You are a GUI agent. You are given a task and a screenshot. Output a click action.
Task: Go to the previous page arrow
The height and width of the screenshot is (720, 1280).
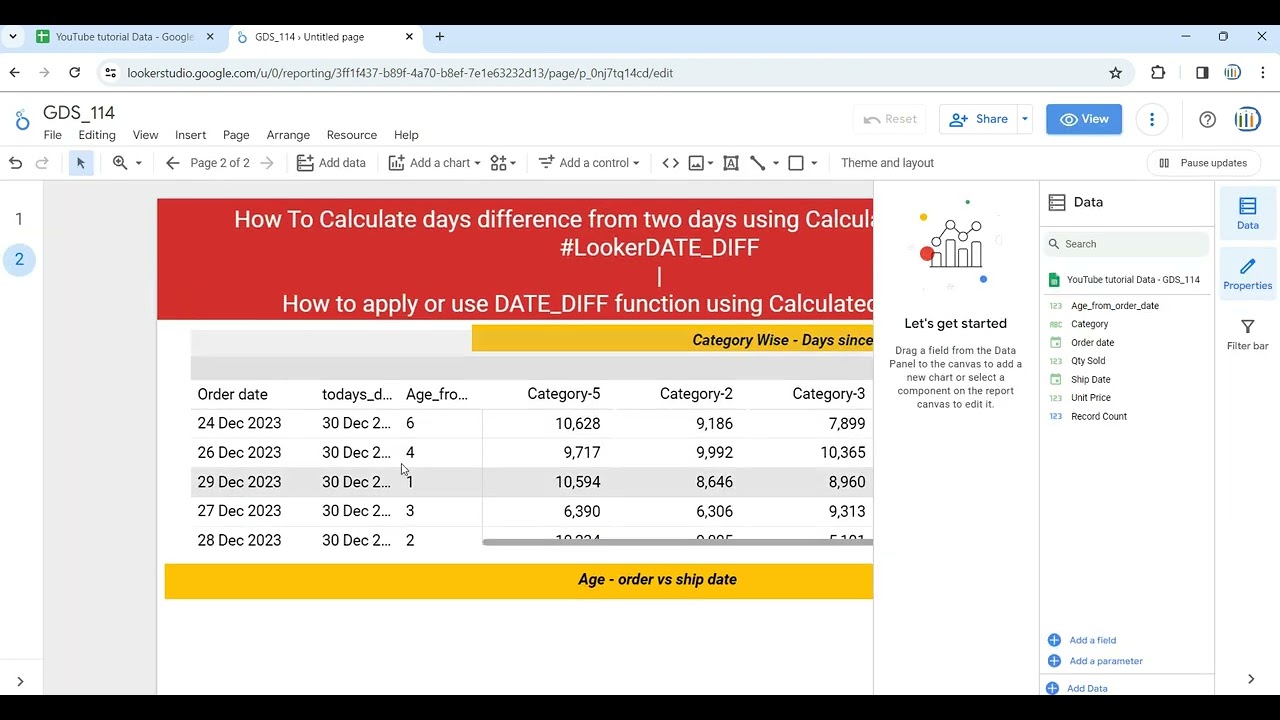pyautogui.click(x=172, y=163)
